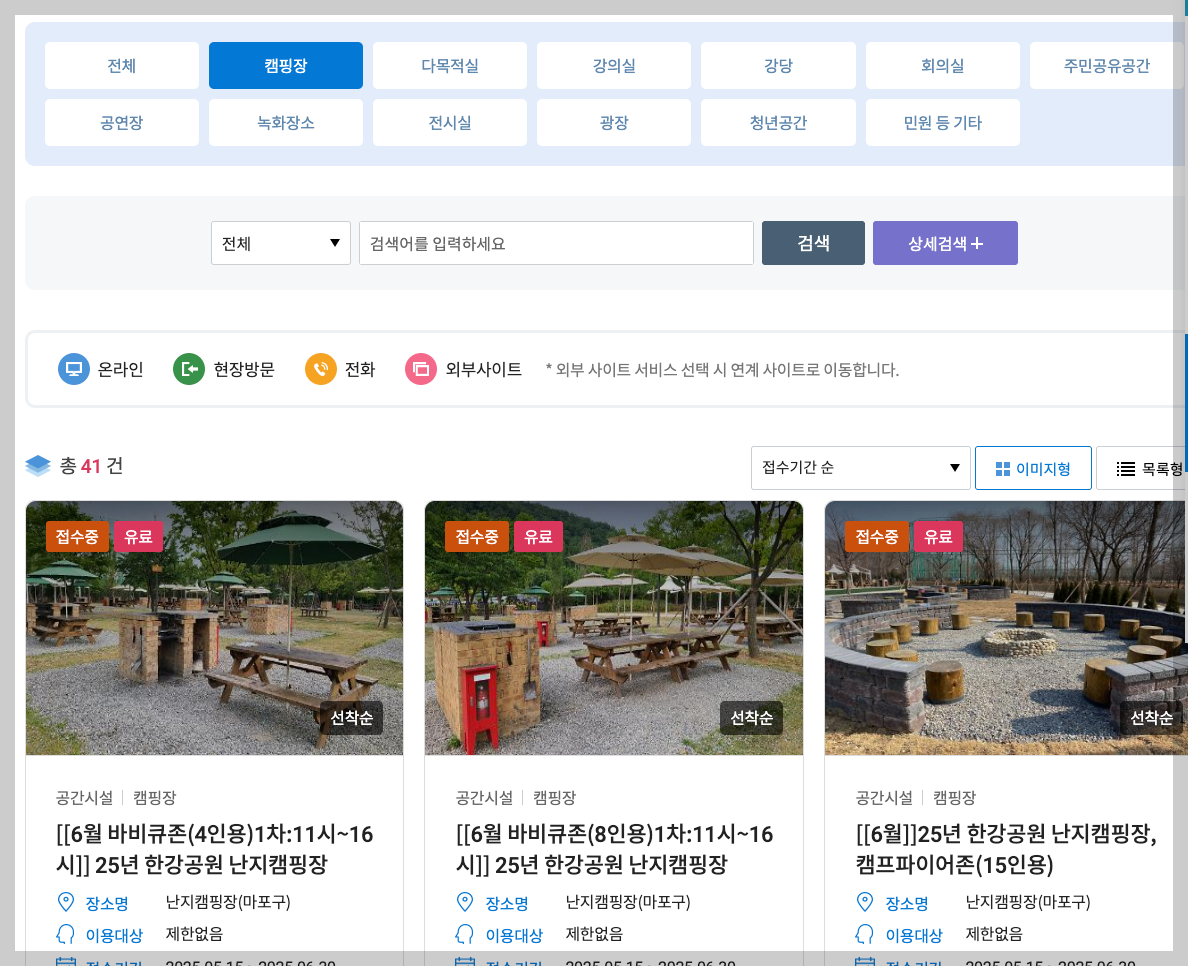Click 선착순 label on 바비큐존(8인용) image
The height and width of the screenshot is (966, 1188).
[x=752, y=717]
